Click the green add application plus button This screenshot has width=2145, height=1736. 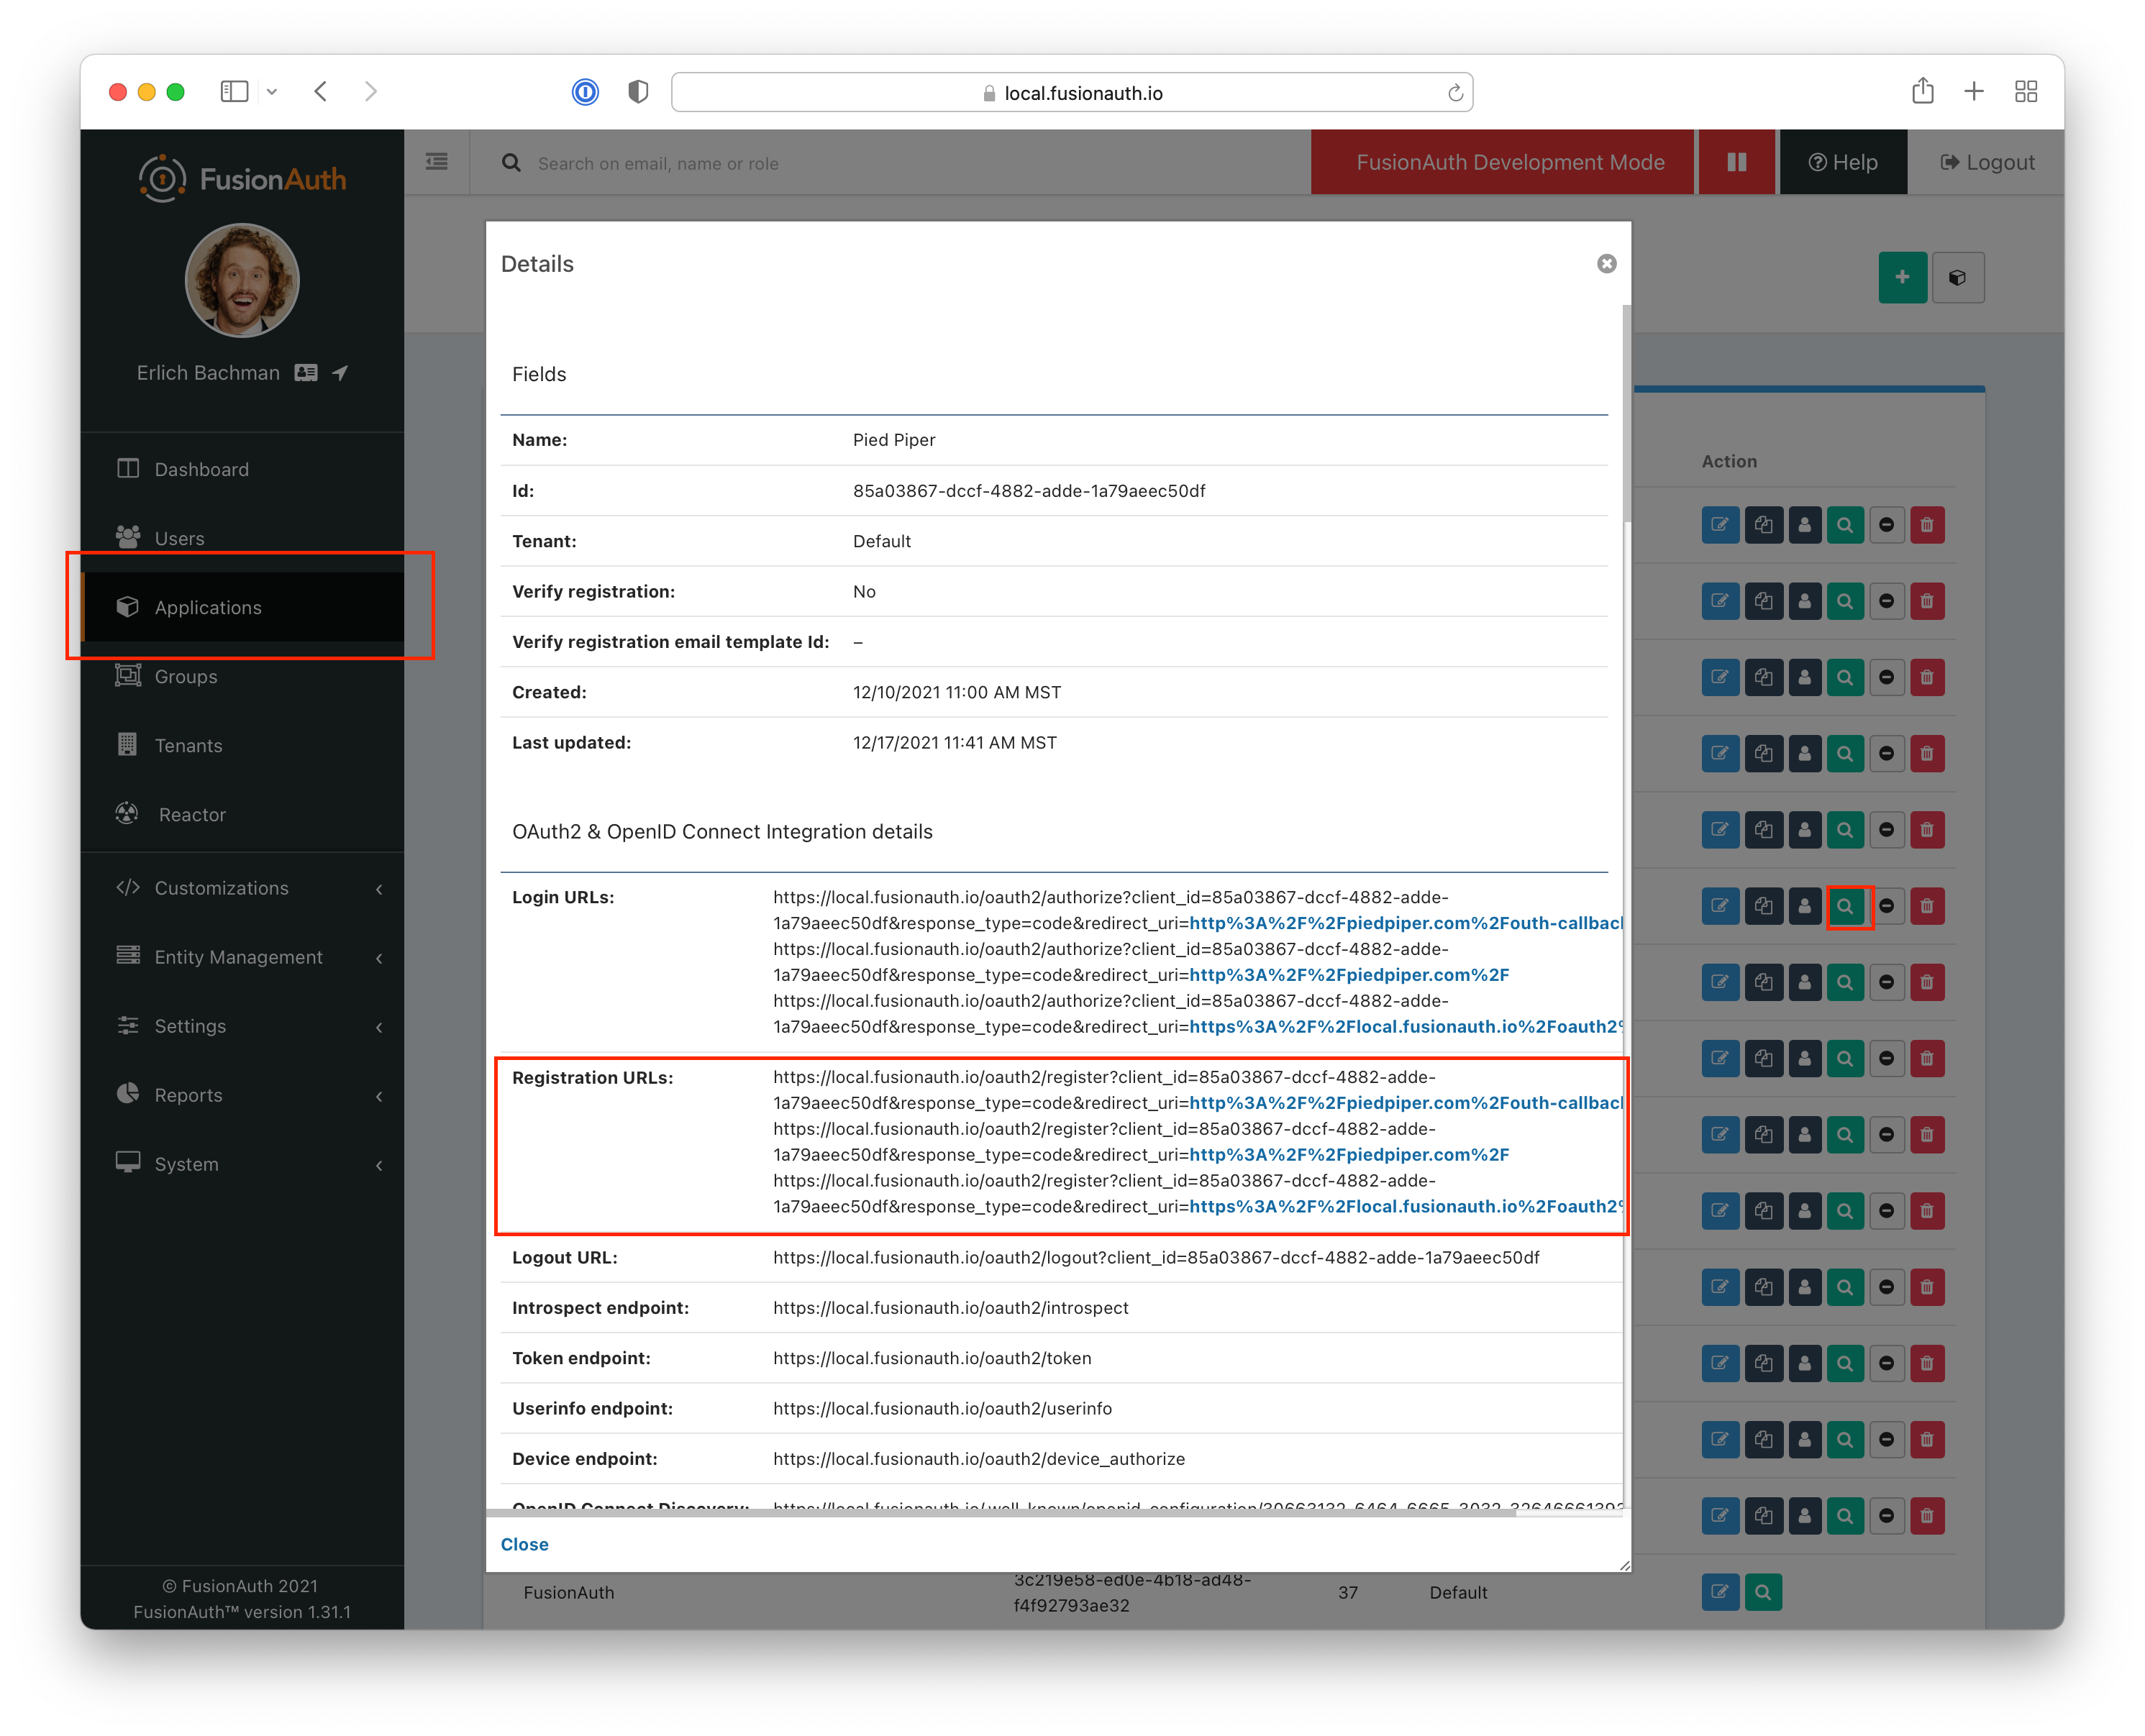tap(1902, 277)
